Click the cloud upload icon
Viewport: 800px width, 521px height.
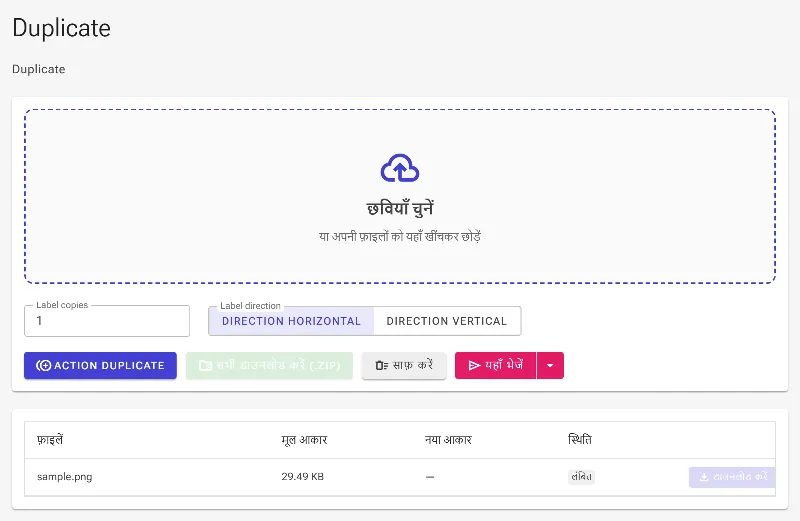[400, 168]
